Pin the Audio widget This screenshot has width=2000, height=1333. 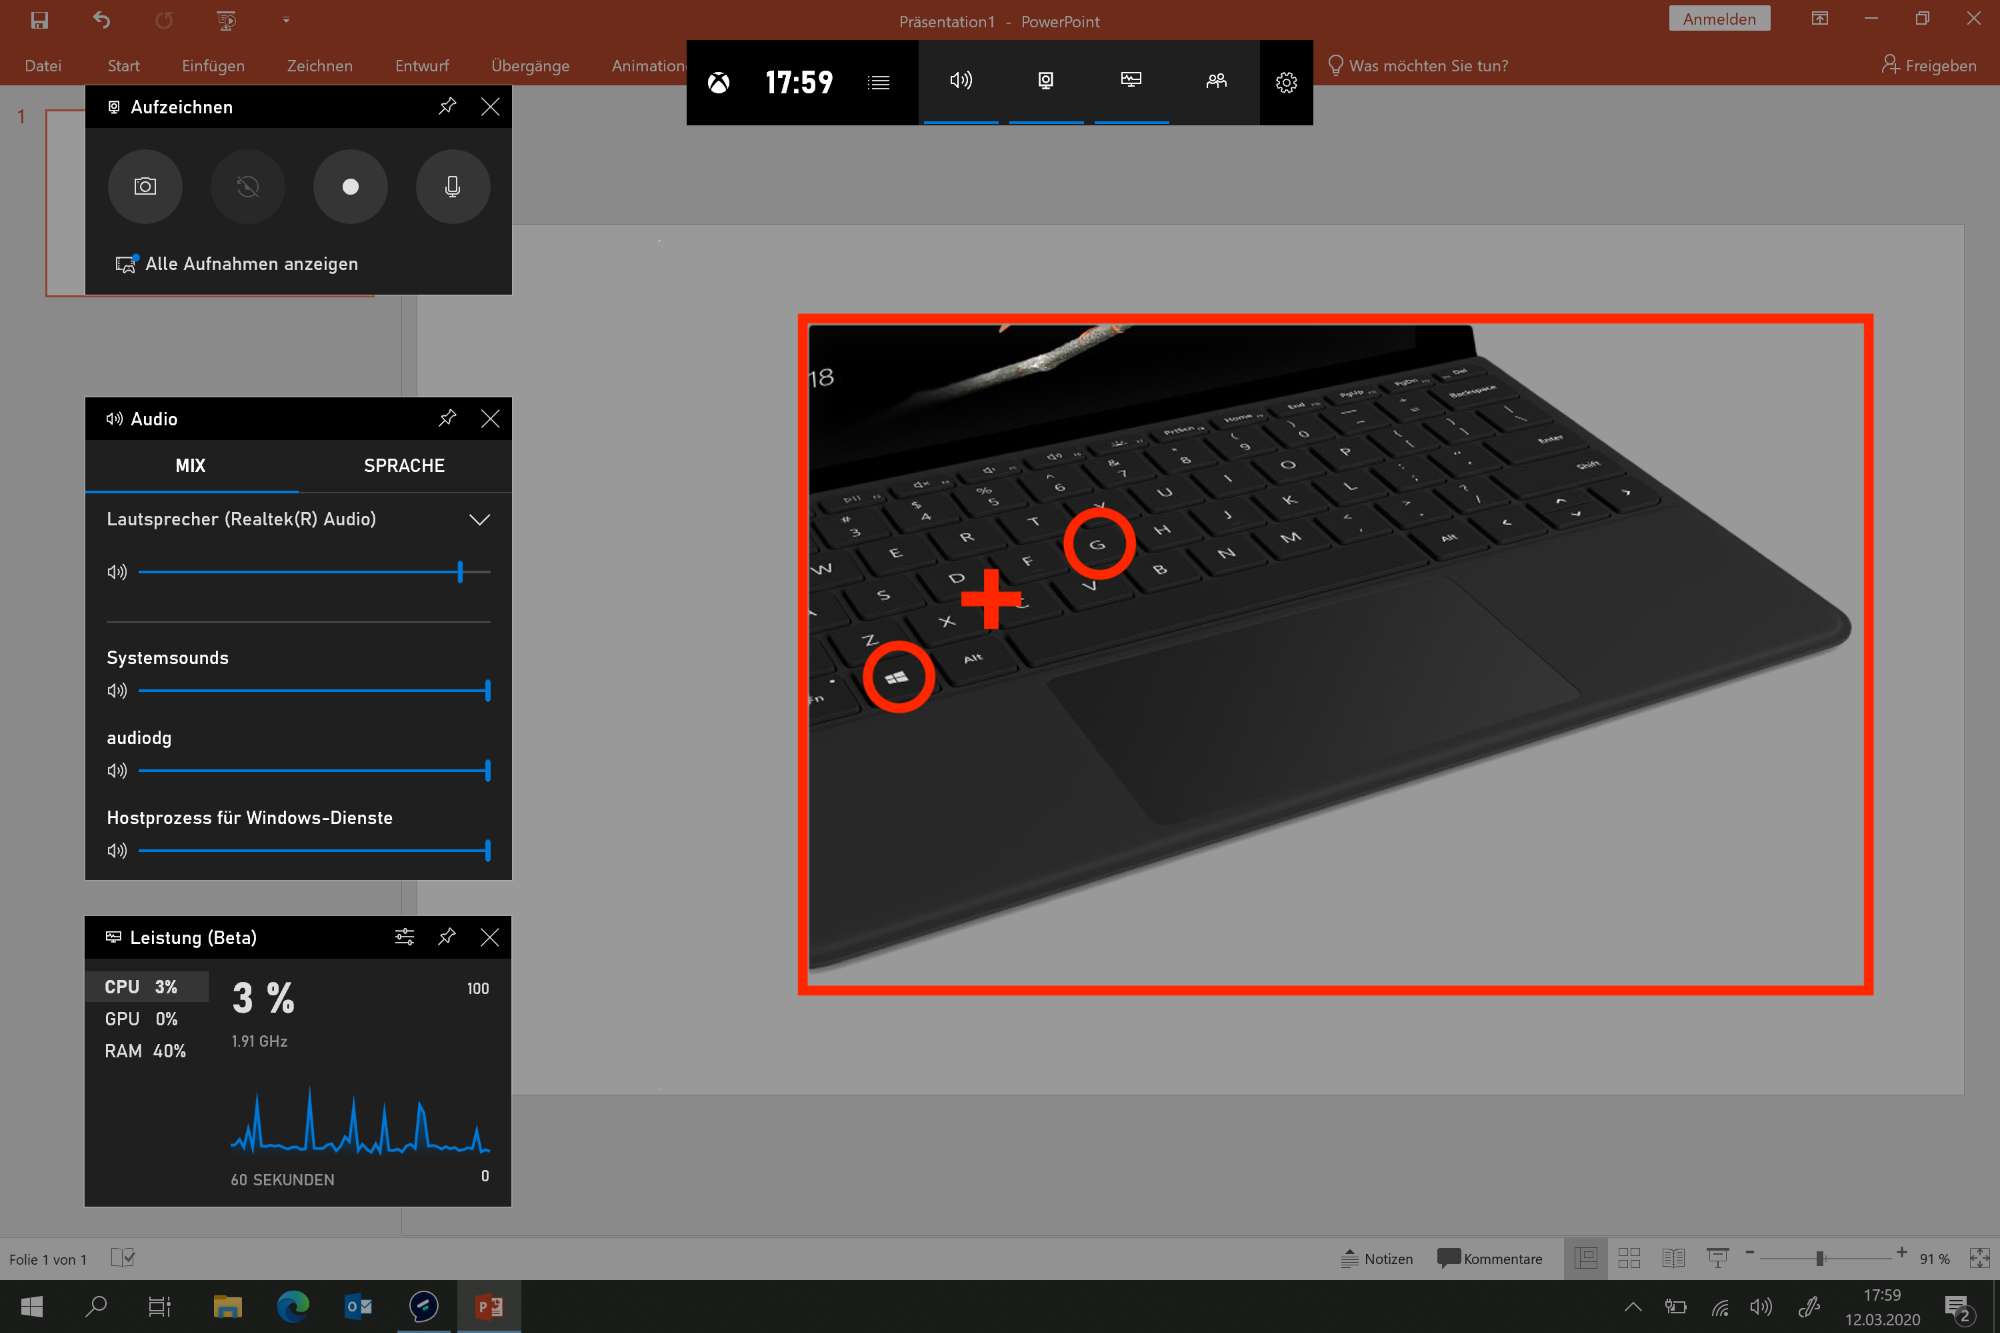point(447,418)
